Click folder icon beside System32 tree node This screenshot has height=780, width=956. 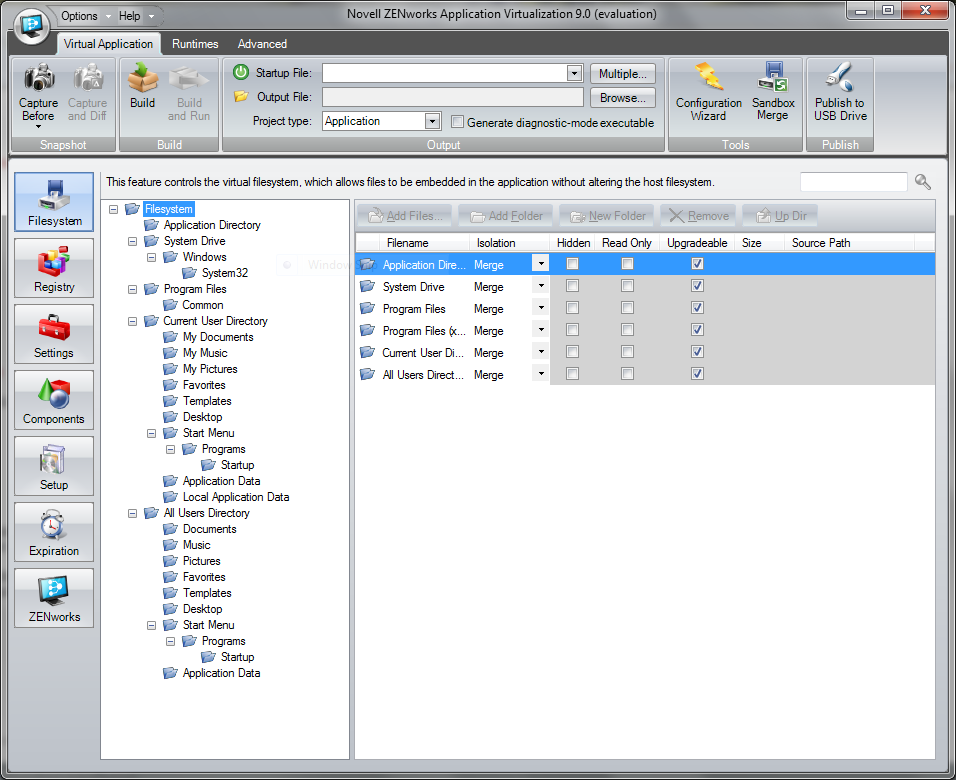(190, 273)
